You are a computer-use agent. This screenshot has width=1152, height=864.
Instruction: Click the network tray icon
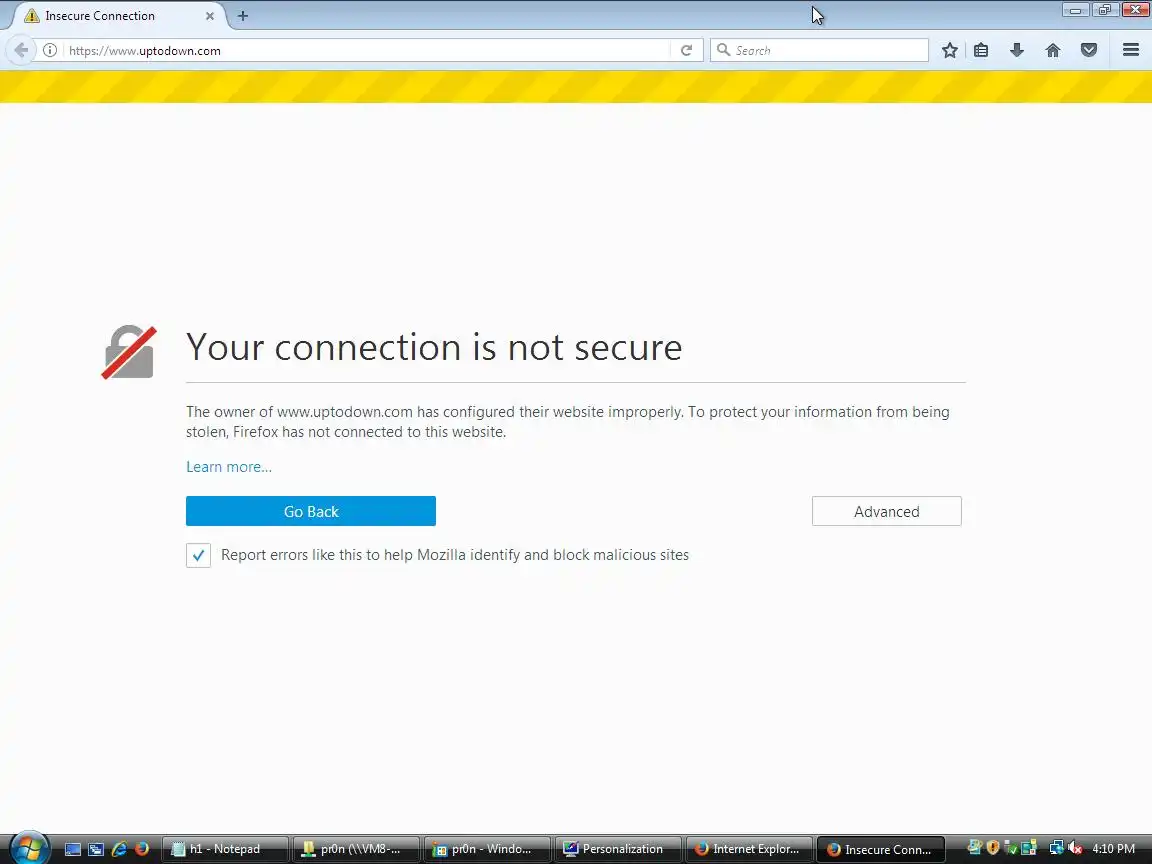pyautogui.click(x=1056, y=848)
